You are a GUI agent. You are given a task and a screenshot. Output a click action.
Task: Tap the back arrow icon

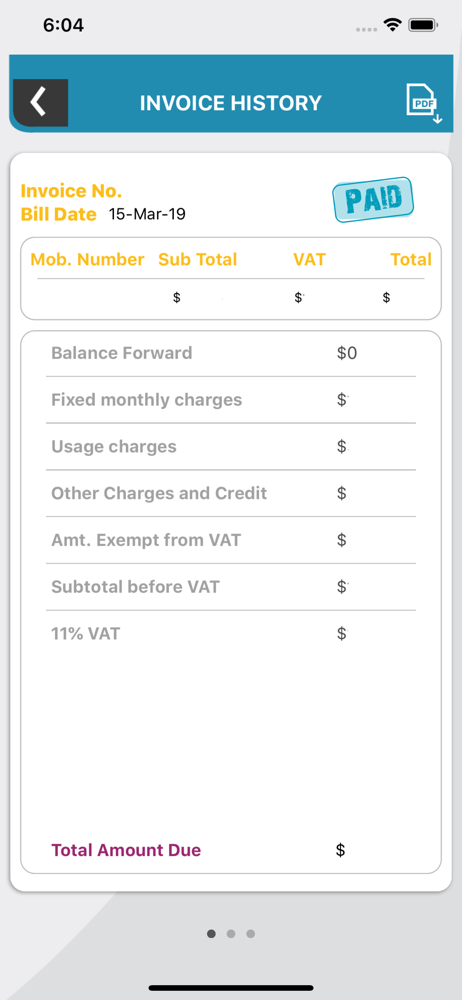40,103
